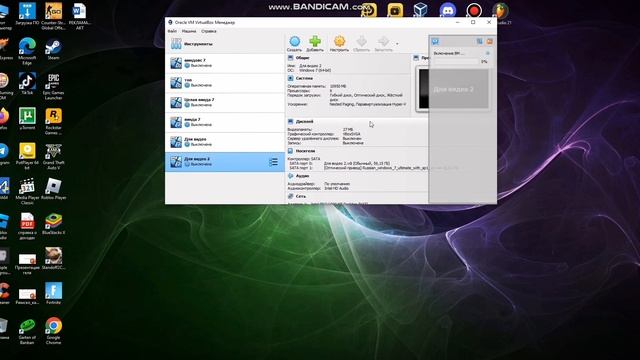Select the 'винда 7' virtual machine

(225, 122)
